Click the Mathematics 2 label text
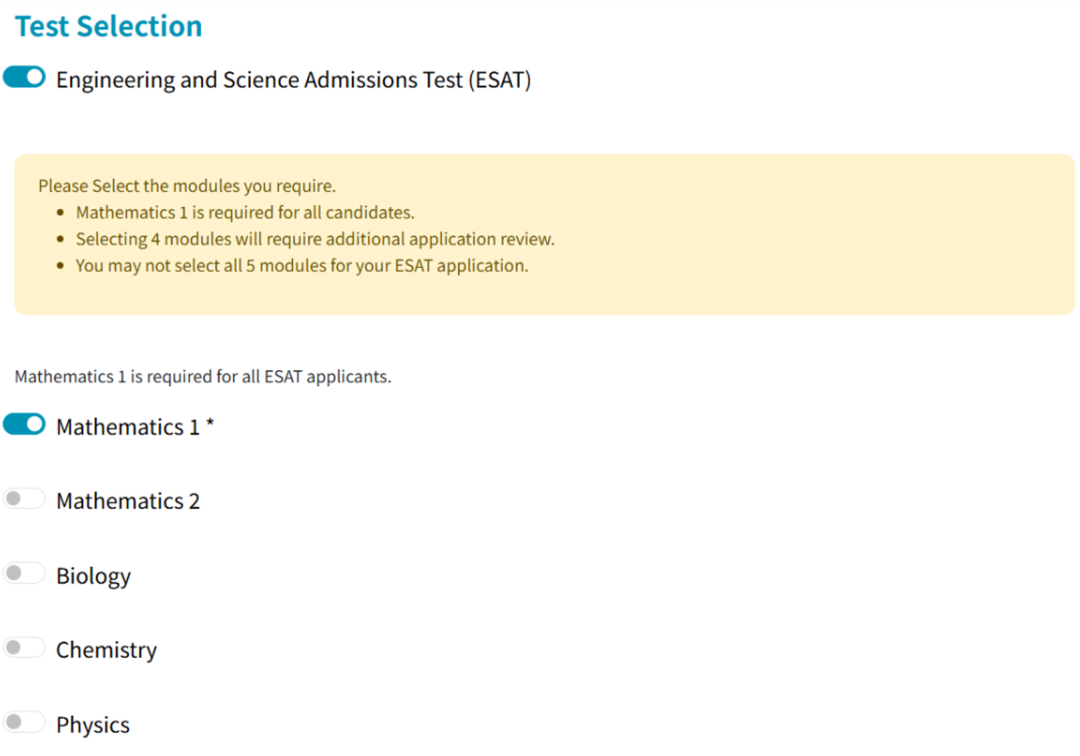The height and width of the screenshot is (756, 1080). [128, 501]
